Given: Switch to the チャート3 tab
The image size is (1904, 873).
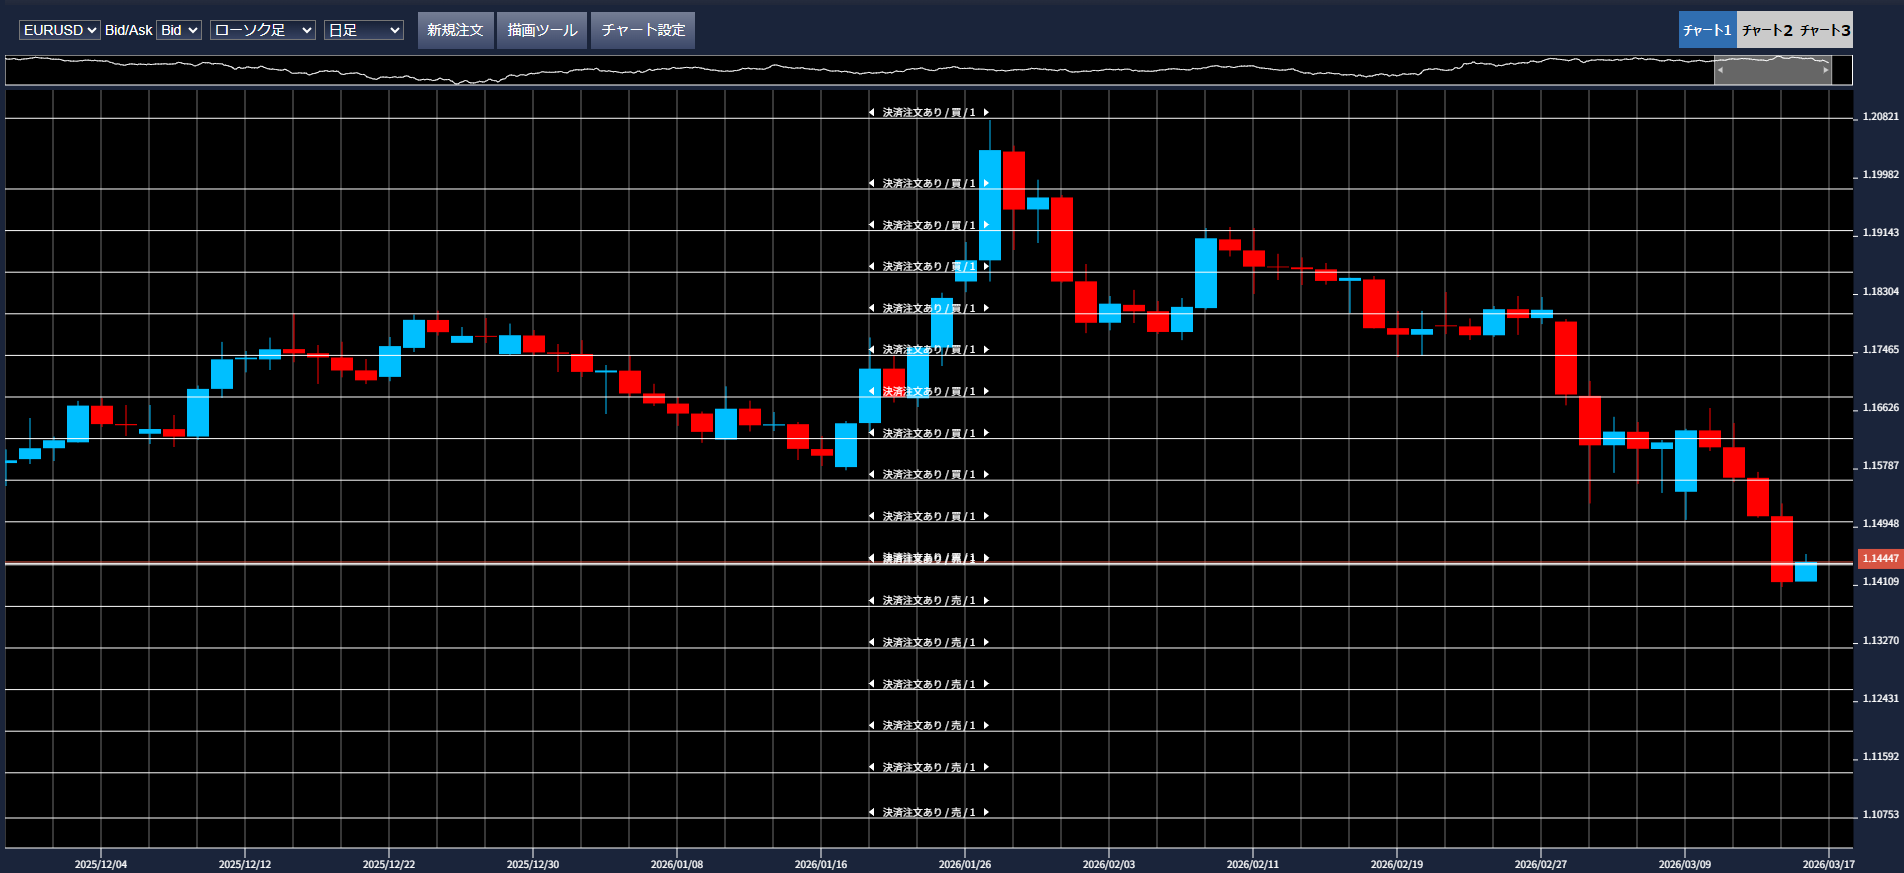Looking at the screenshot, I should (x=1825, y=30).
